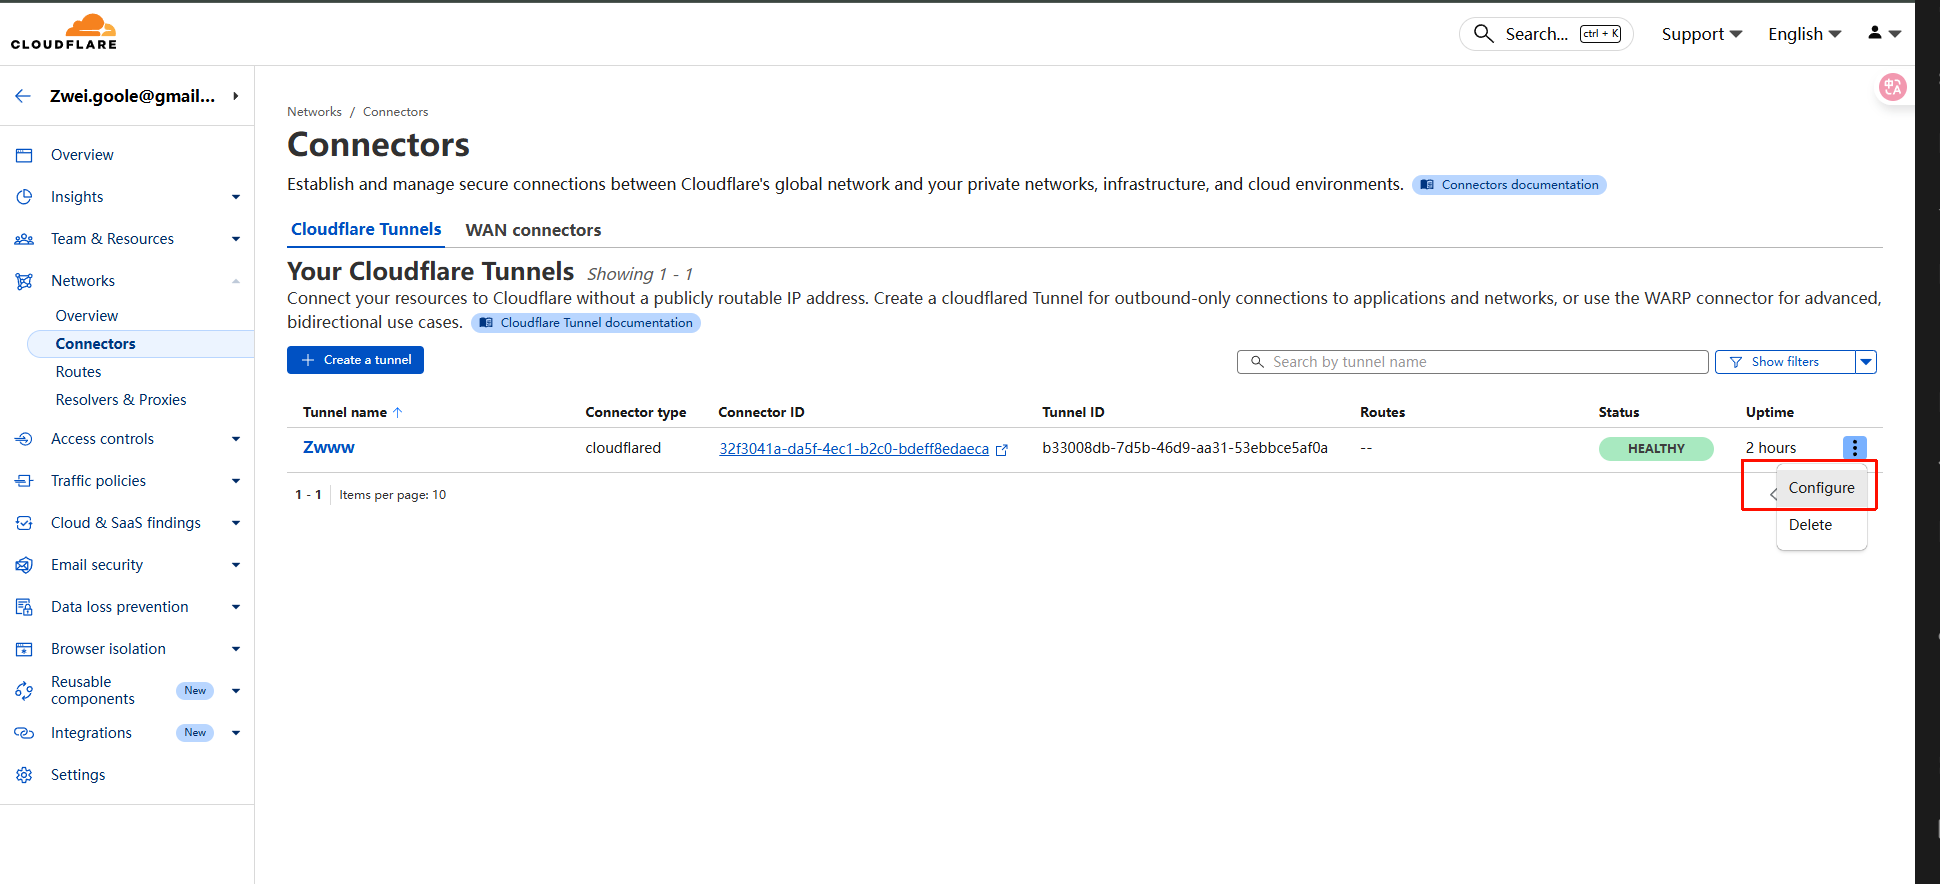Click the translation extension icon

(1893, 88)
